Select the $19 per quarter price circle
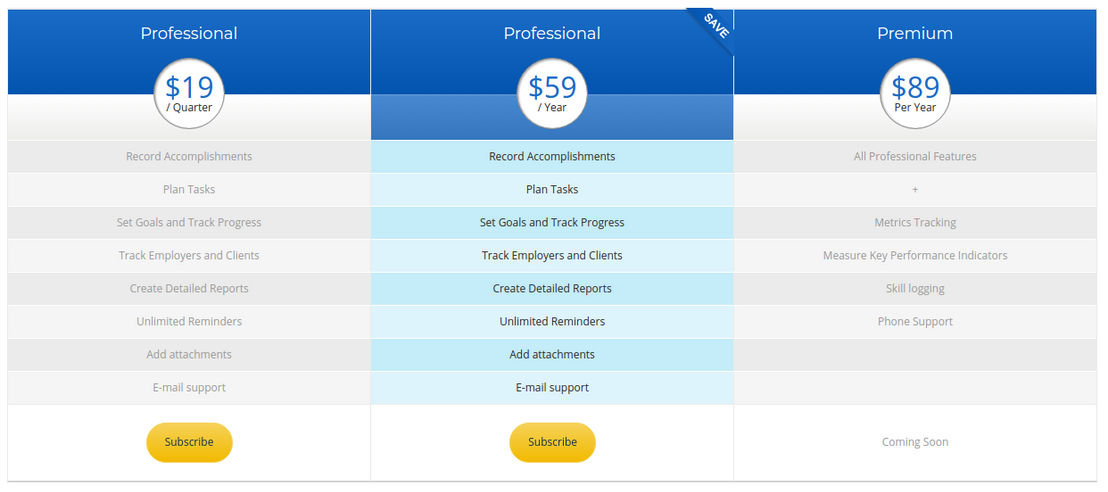1108x492 pixels. pos(189,93)
